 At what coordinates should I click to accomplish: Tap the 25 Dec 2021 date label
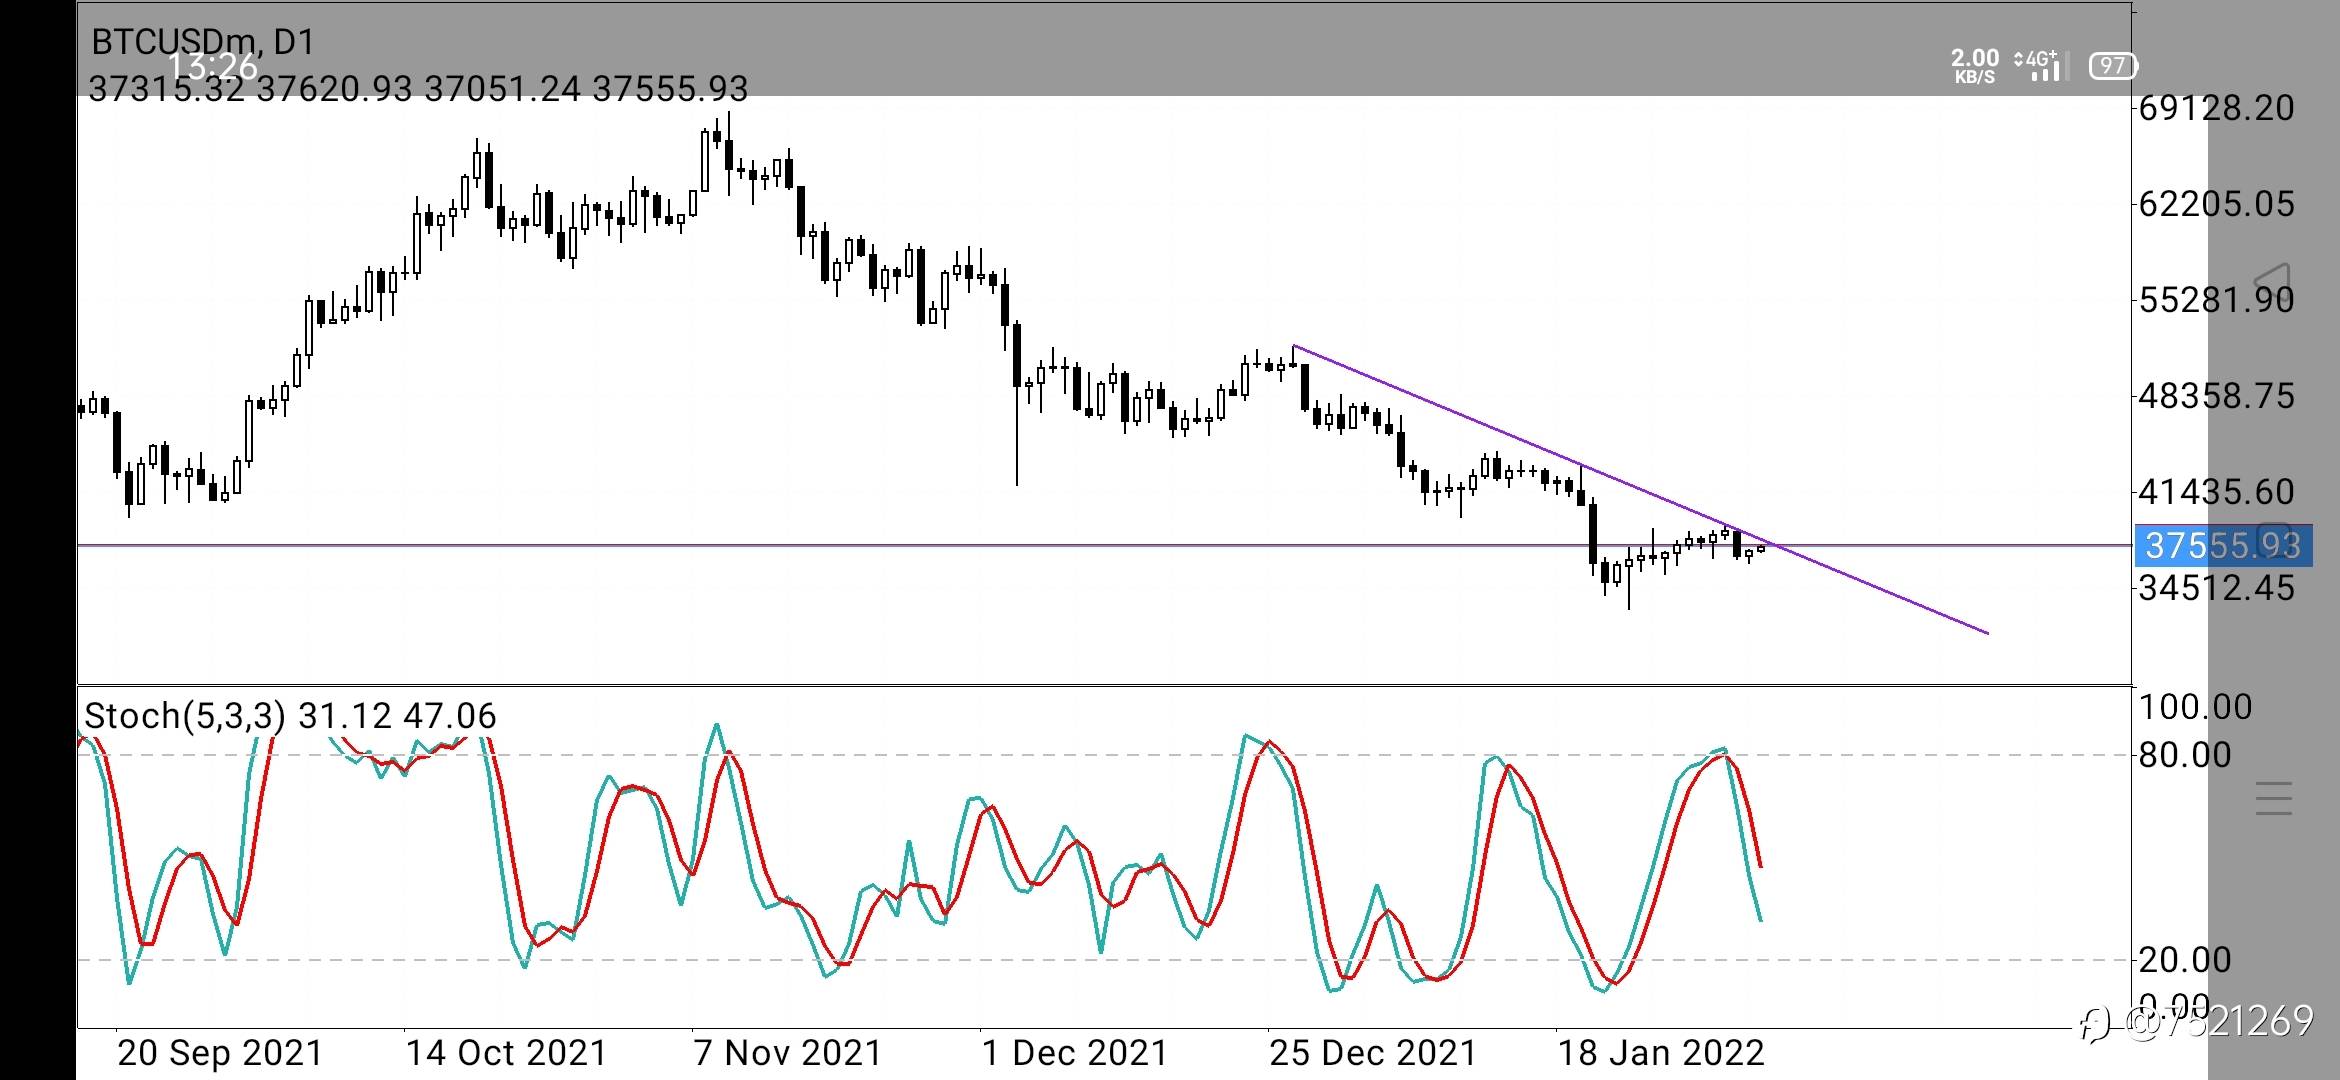coord(1373,1053)
